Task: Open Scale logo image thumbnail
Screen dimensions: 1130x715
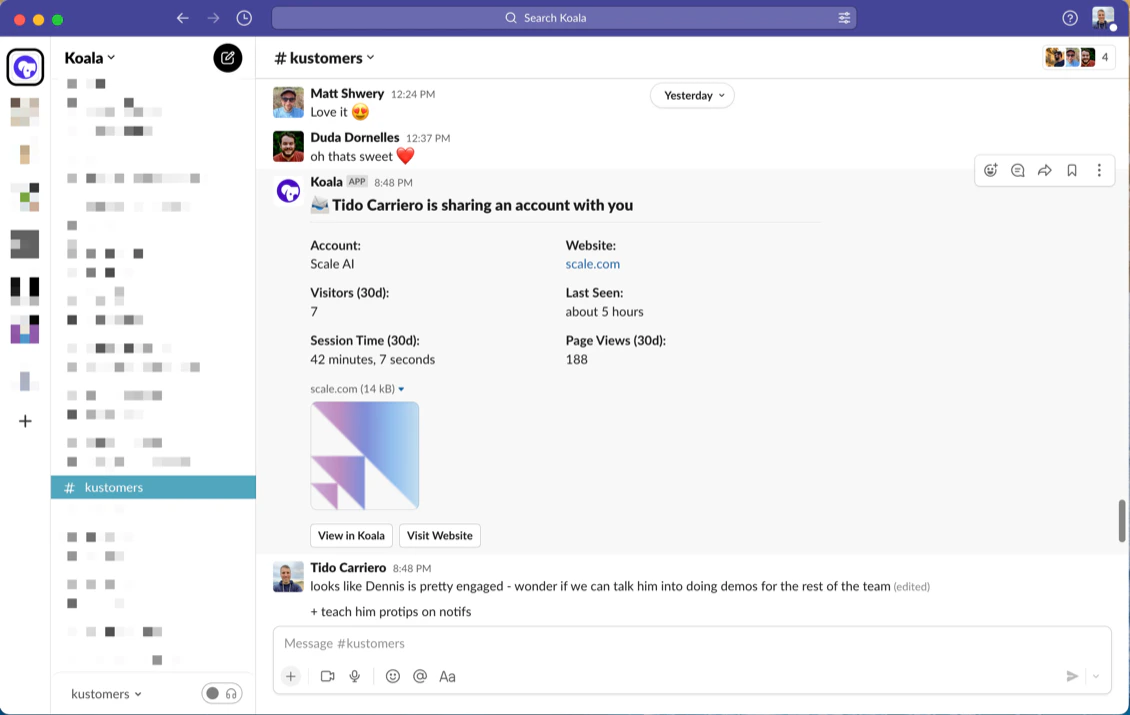Action: (x=365, y=456)
